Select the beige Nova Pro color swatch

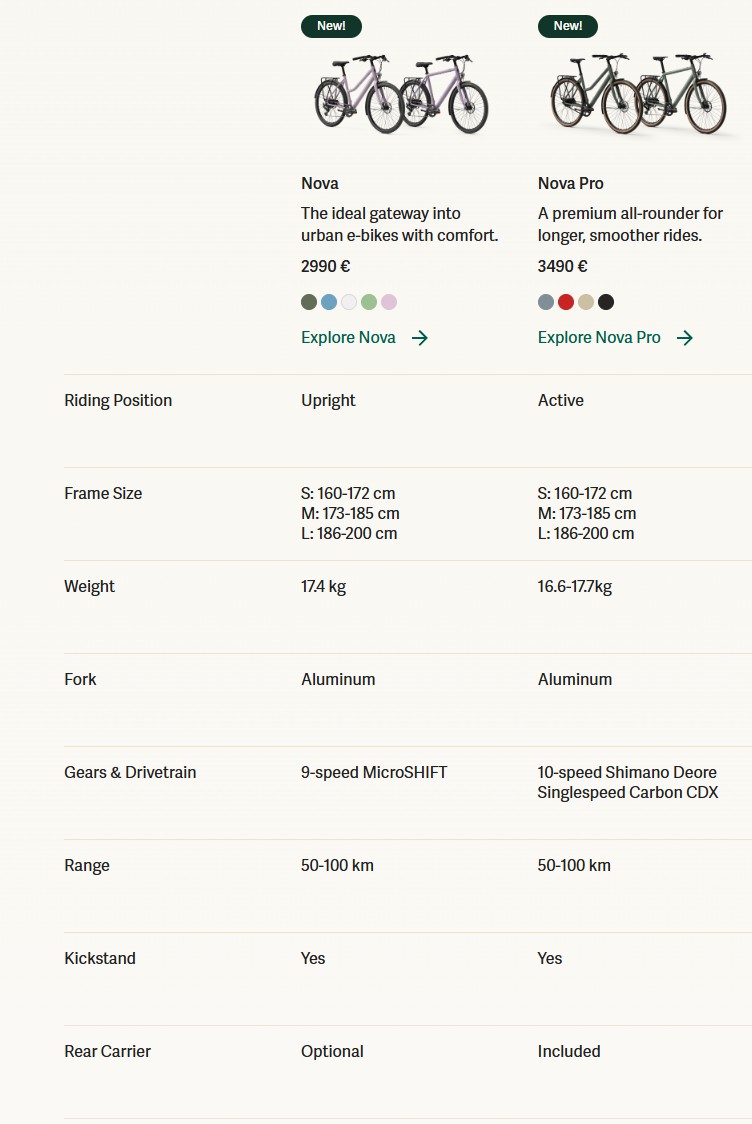586,302
